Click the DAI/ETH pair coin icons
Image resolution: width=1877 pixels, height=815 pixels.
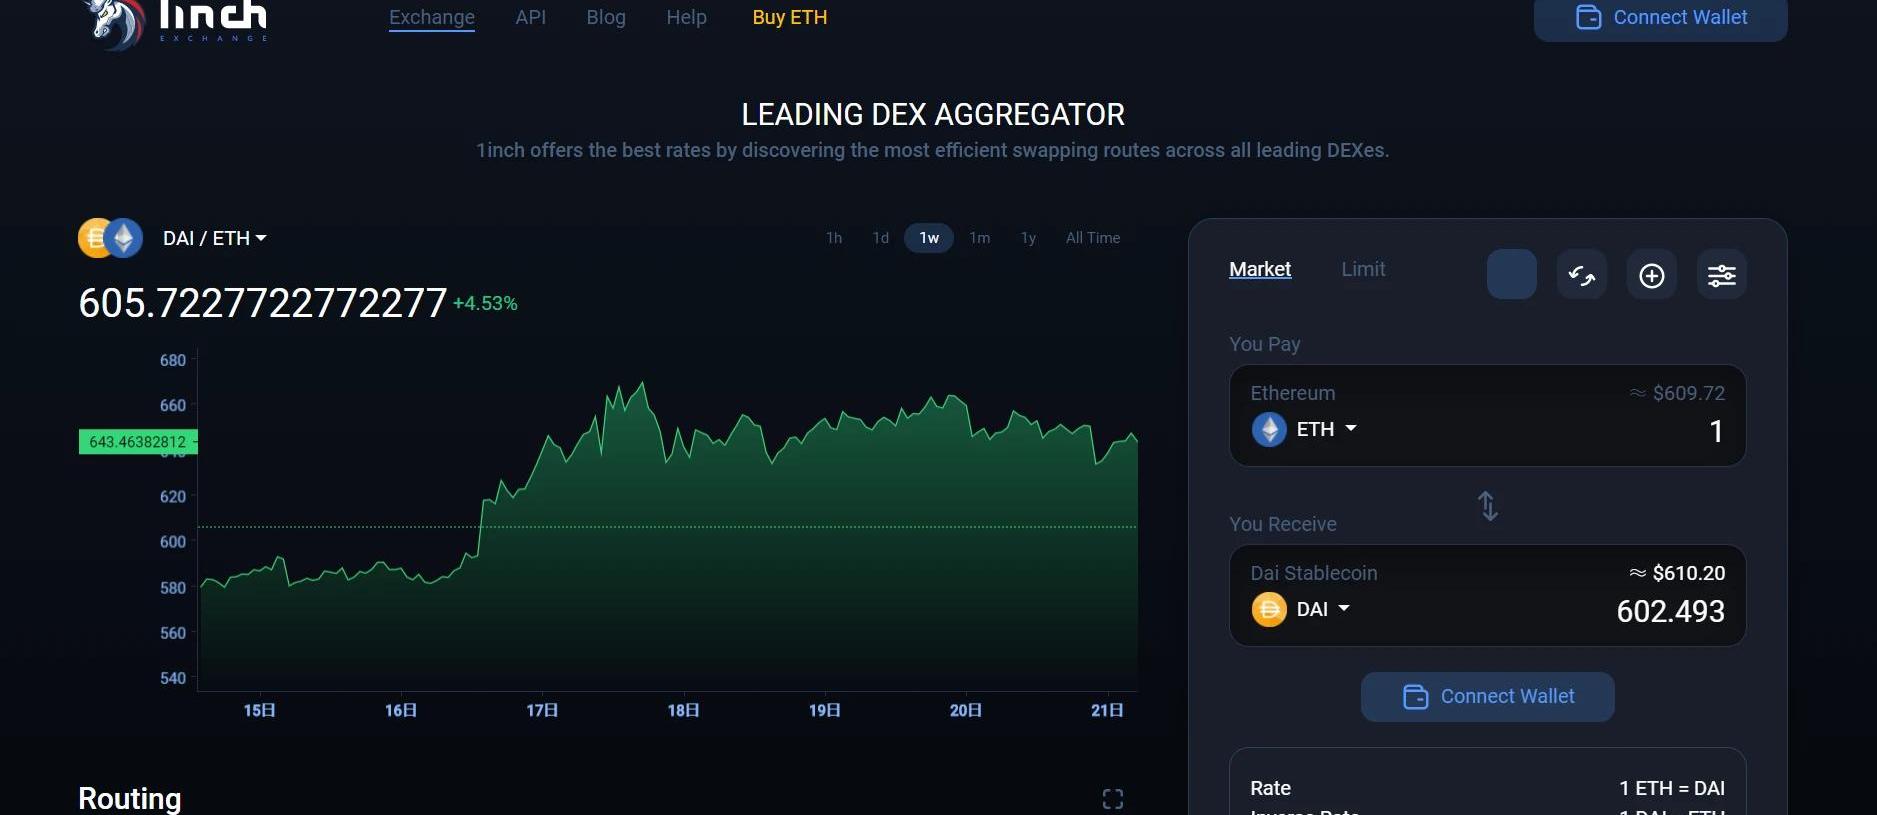[111, 238]
